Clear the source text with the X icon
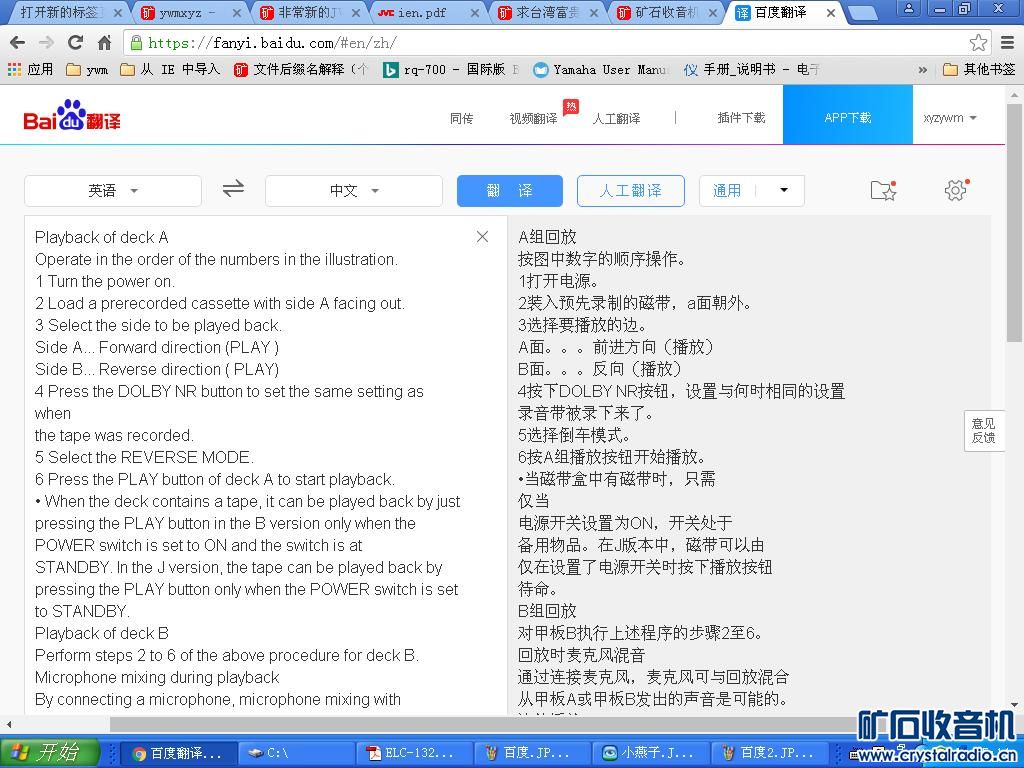This screenshot has width=1024, height=768. tap(483, 236)
